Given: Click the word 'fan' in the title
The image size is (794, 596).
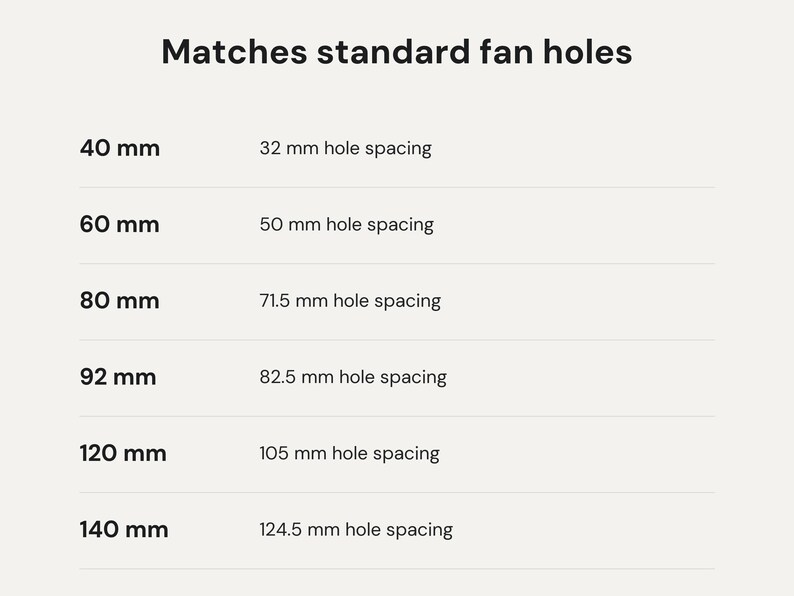Looking at the screenshot, I should click(x=507, y=52).
